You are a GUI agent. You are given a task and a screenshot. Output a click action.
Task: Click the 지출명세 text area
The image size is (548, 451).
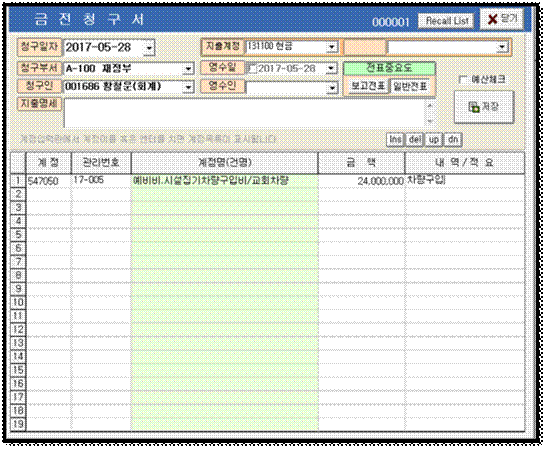pos(244,113)
